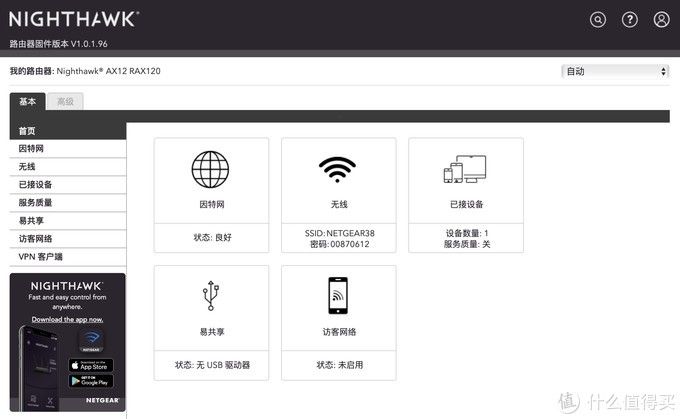Click the 易共享 tile label
The image size is (680, 419).
[212, 332]
